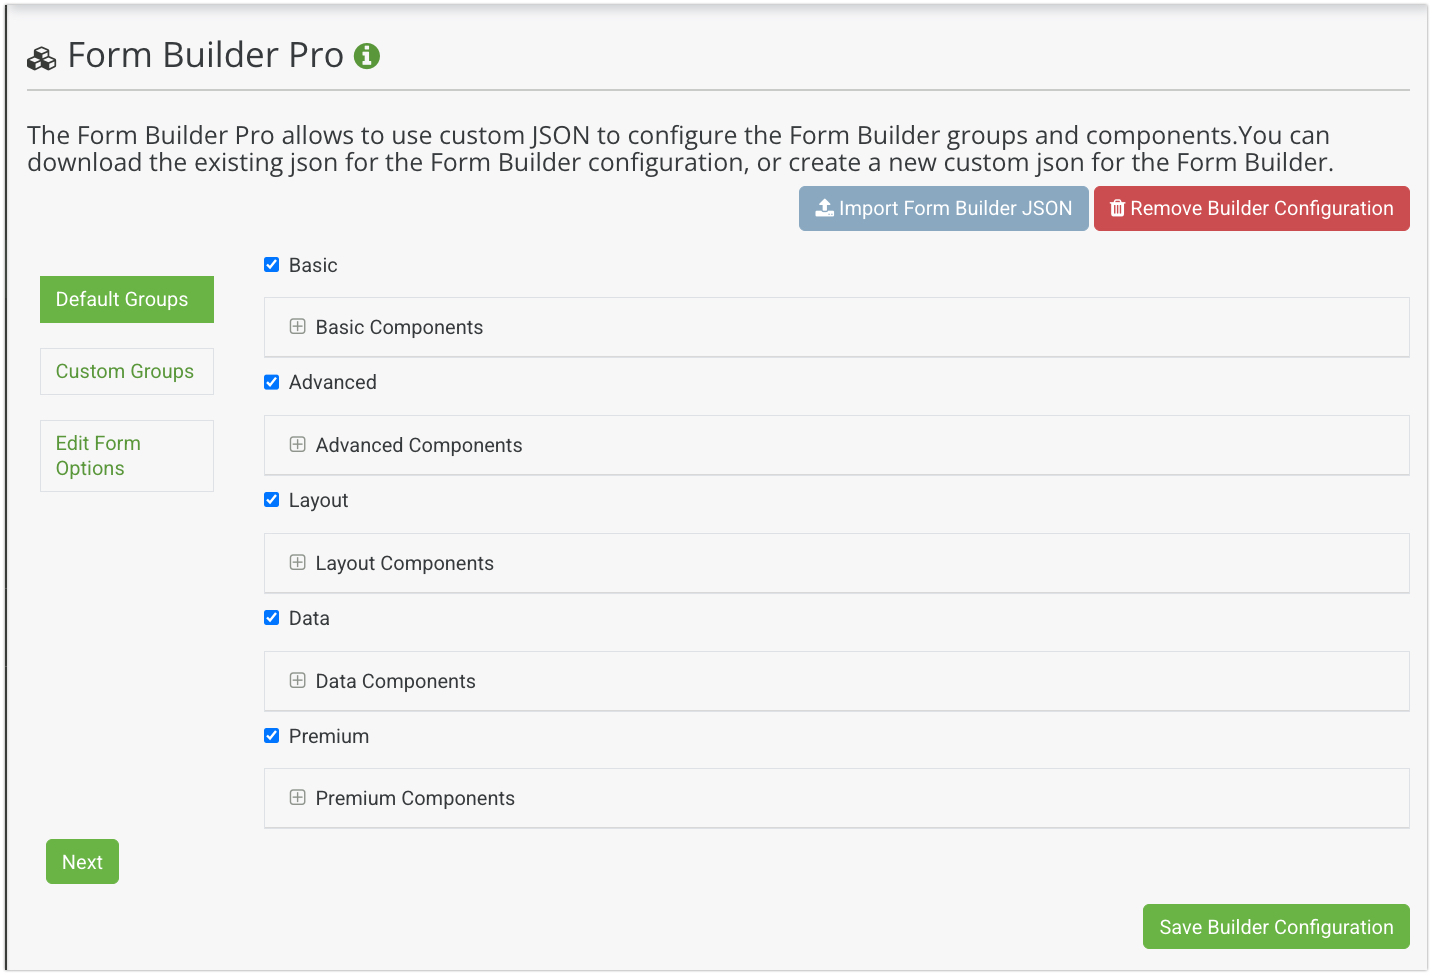Toggle the Premium group checkbox
Viewport: 1432px width, 975px height.
point(271,736)
